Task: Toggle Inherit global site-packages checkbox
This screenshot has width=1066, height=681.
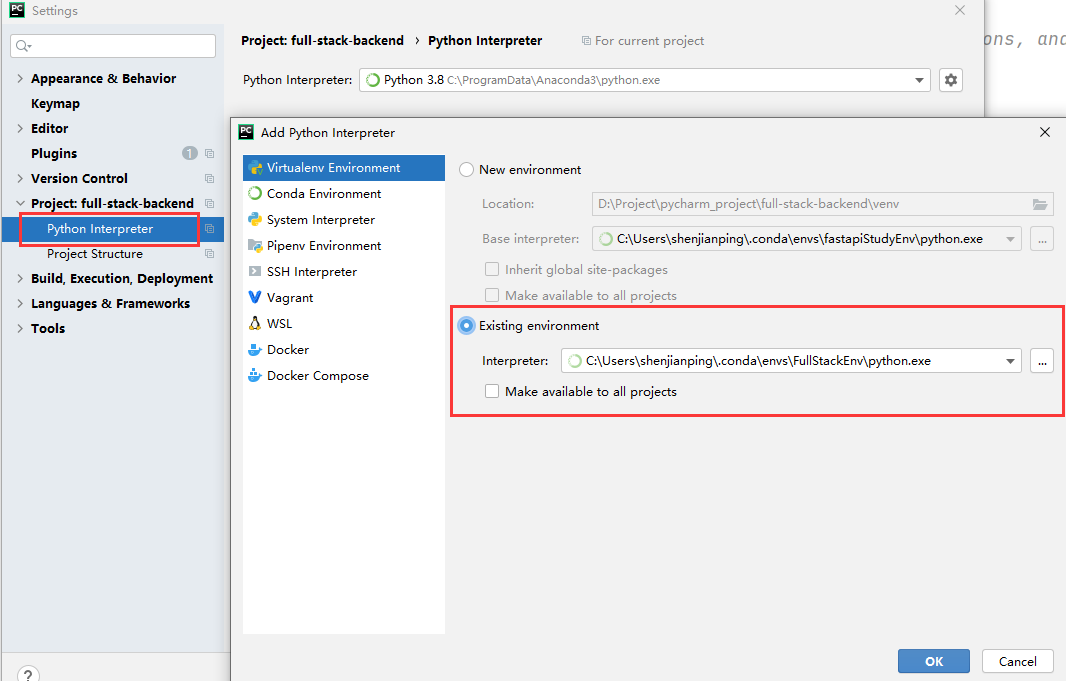Action: click(x=492, y=269)
